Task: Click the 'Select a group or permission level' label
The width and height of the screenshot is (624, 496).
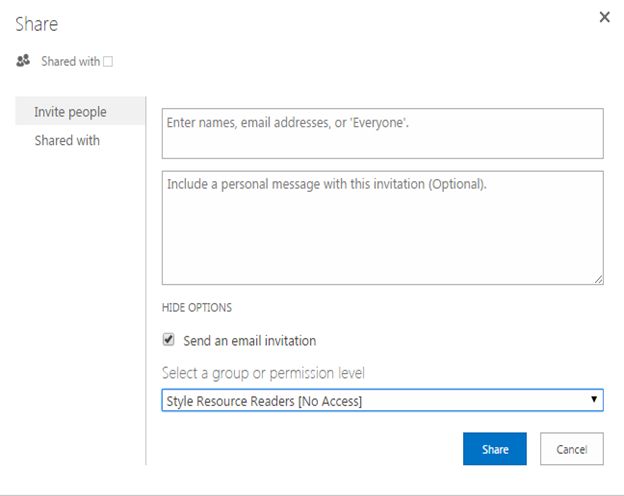Action: [263, 373]
